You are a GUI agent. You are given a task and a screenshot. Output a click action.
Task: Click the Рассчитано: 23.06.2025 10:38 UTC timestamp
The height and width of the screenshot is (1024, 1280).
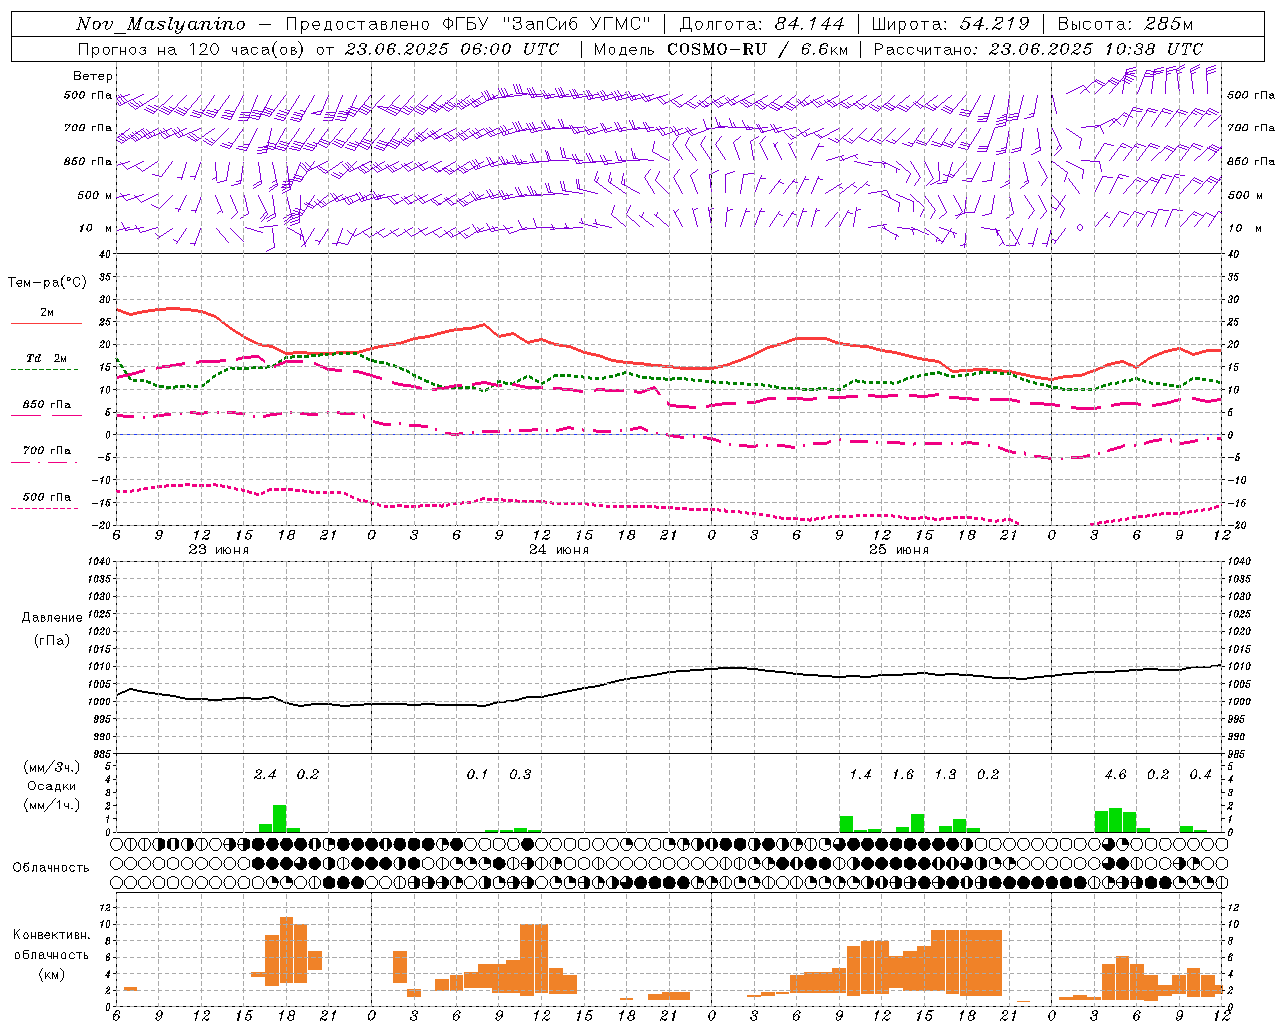pyautogui.click(x=1038, y=49)
